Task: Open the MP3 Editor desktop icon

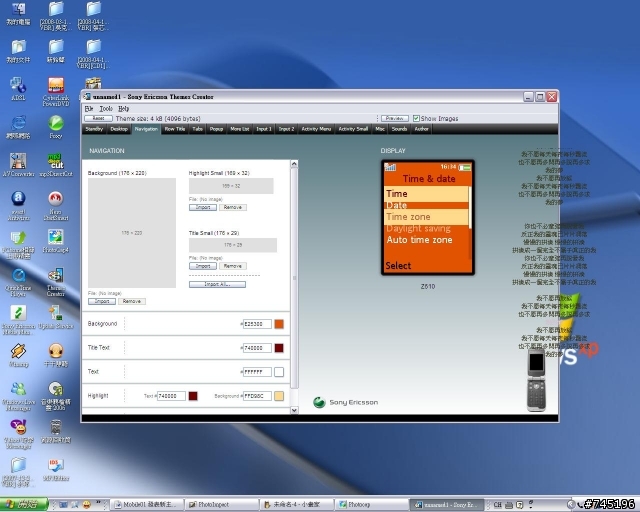Action: (56, 470)
